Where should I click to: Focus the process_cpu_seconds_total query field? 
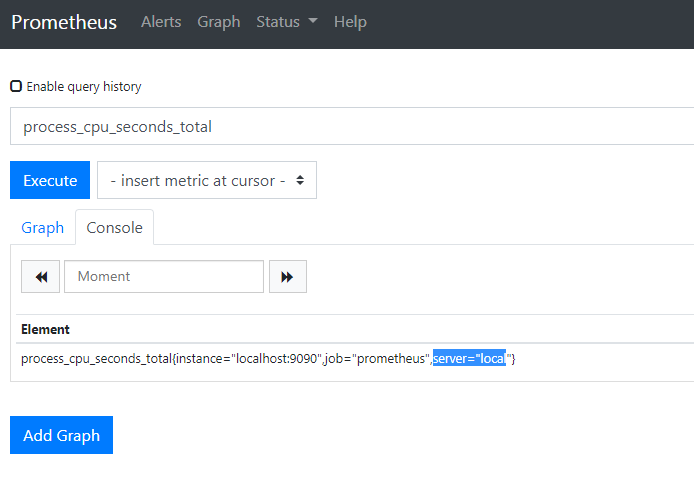[352, 126]
